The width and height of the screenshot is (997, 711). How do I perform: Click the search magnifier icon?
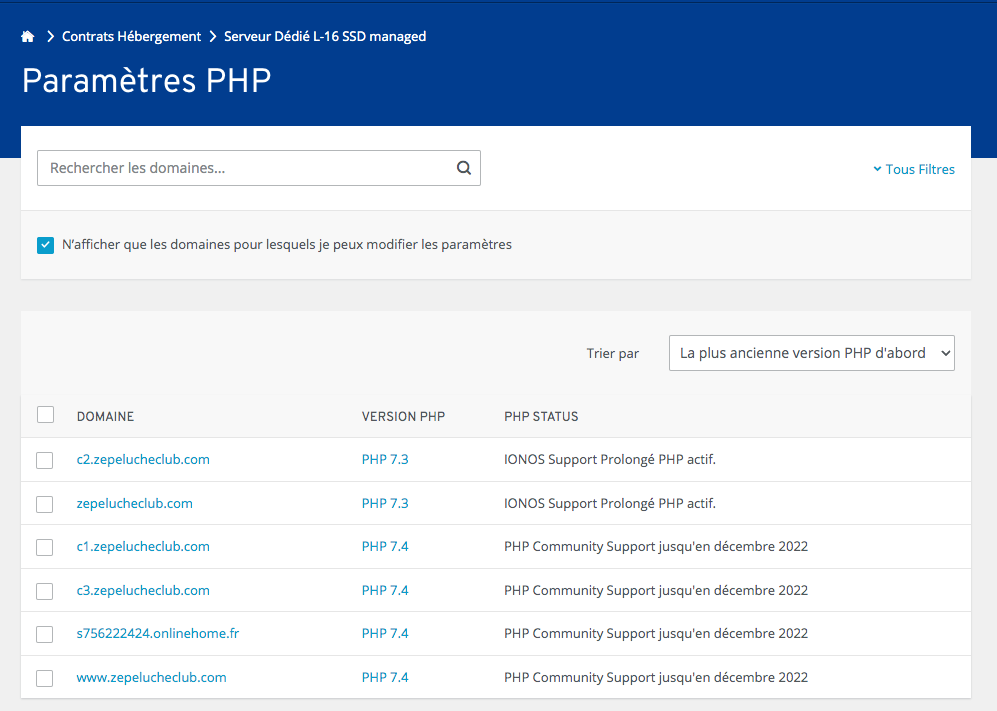464,168
